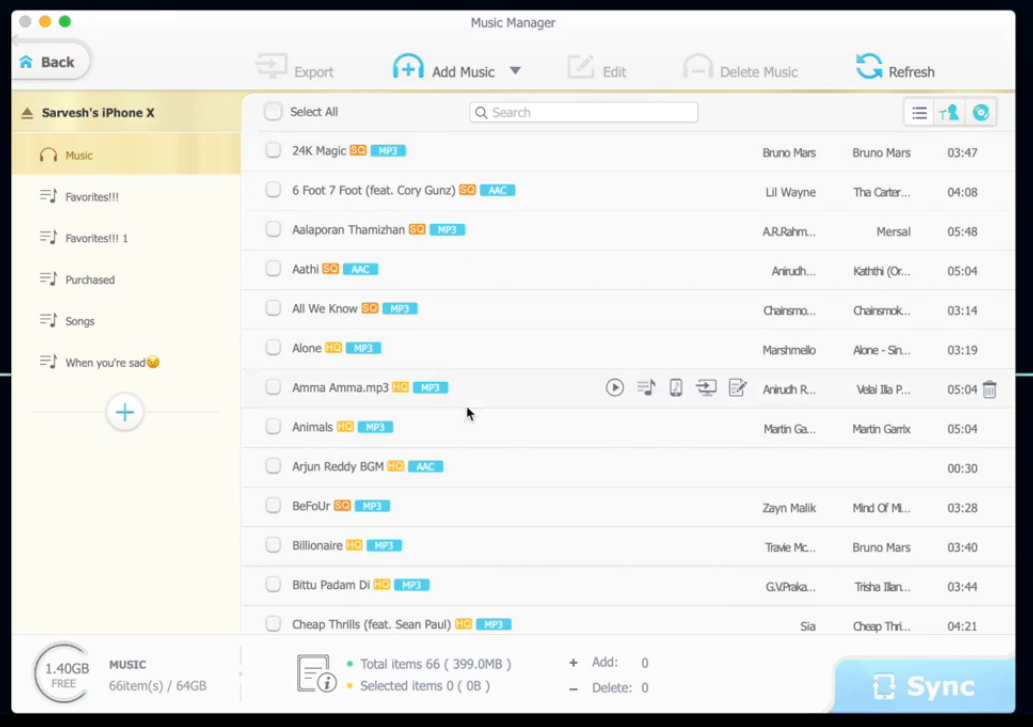Check the Alone song checkbox
Screen dimensions: 1033x727
tap(273, 348)
